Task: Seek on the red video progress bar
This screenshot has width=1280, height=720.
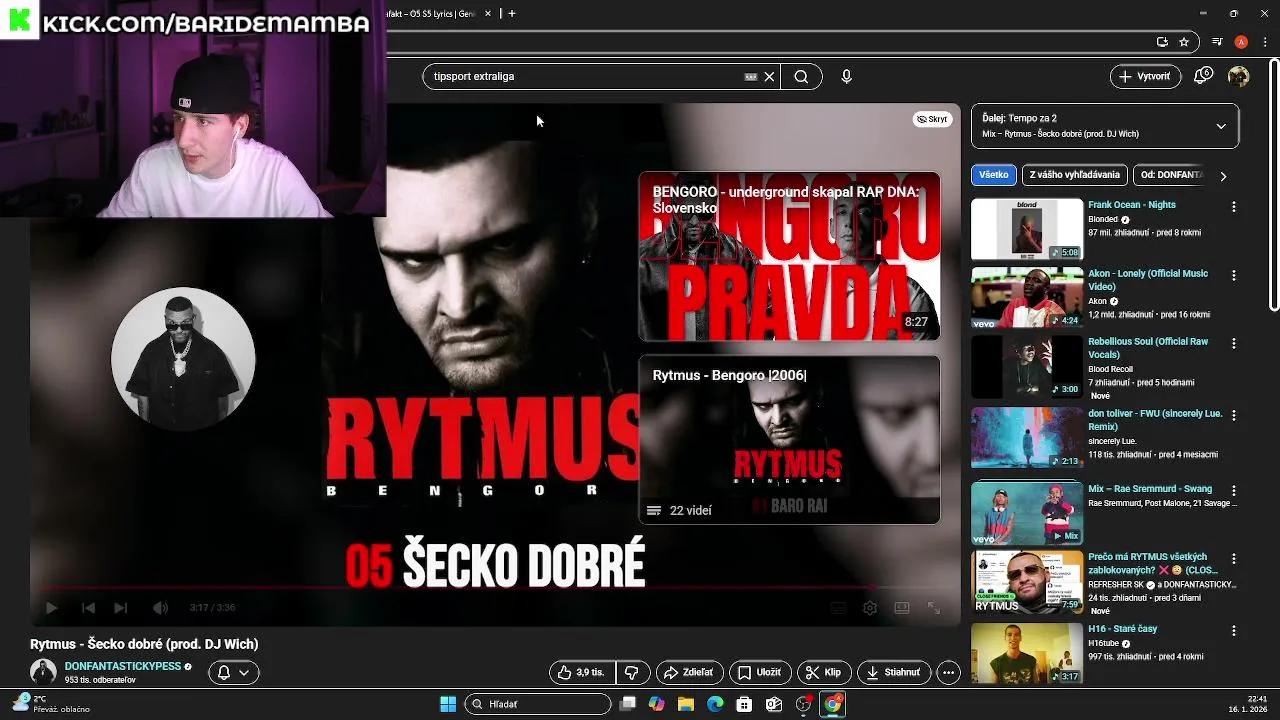Action: pyautogui.click(x=495, y=588)
